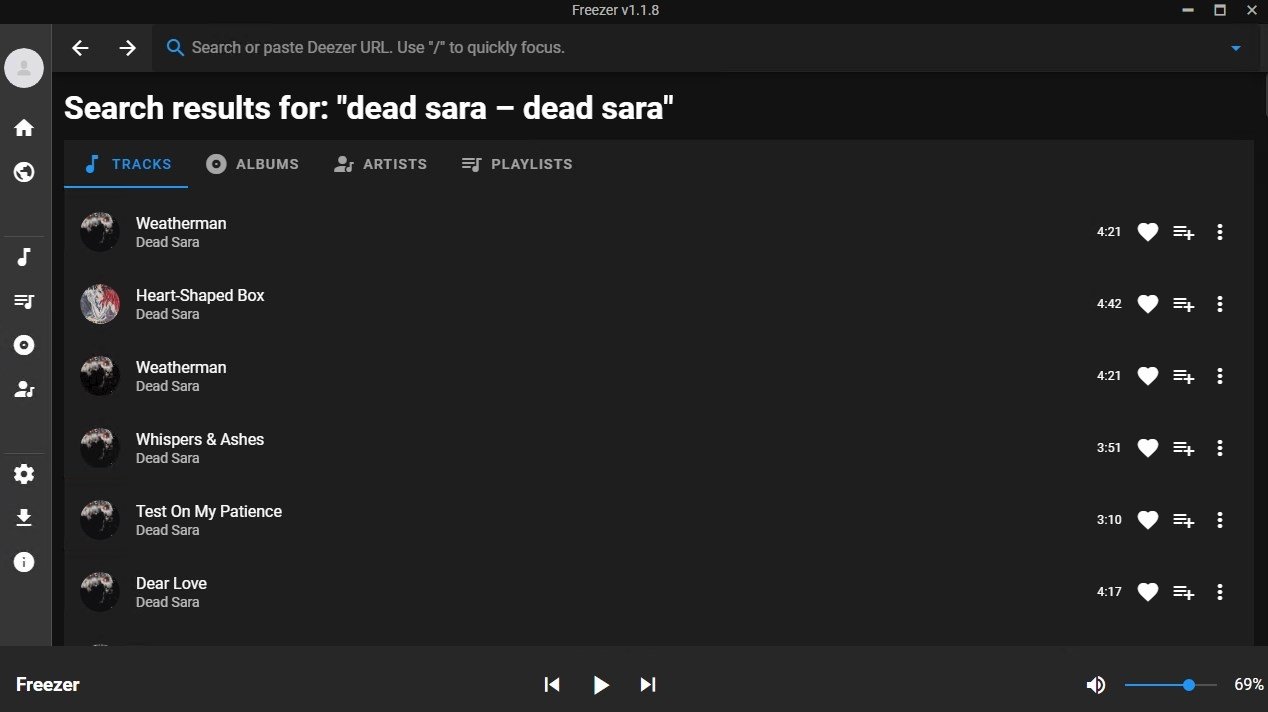
Task: Switch to the Artists tab
Action: click(380, 164)
